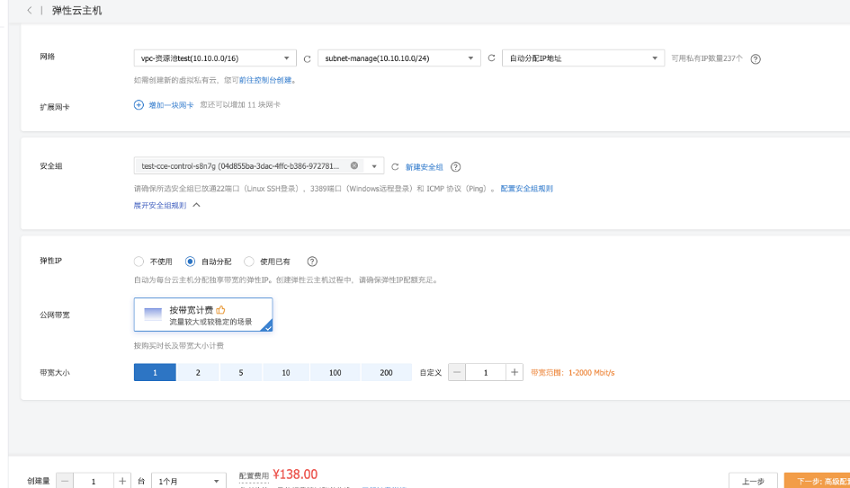Click the 上一步 button
850x488 pixels.
tap(752, 481)
